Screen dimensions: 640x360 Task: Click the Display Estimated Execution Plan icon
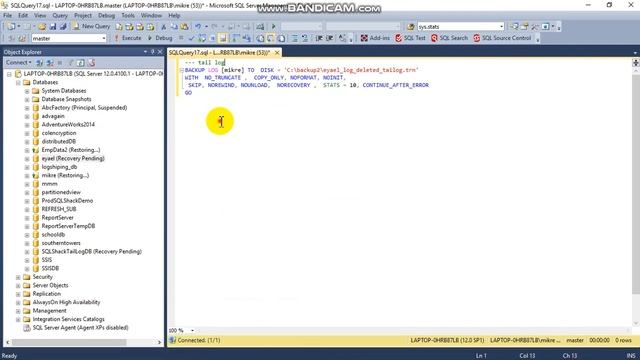pos(202,38)
